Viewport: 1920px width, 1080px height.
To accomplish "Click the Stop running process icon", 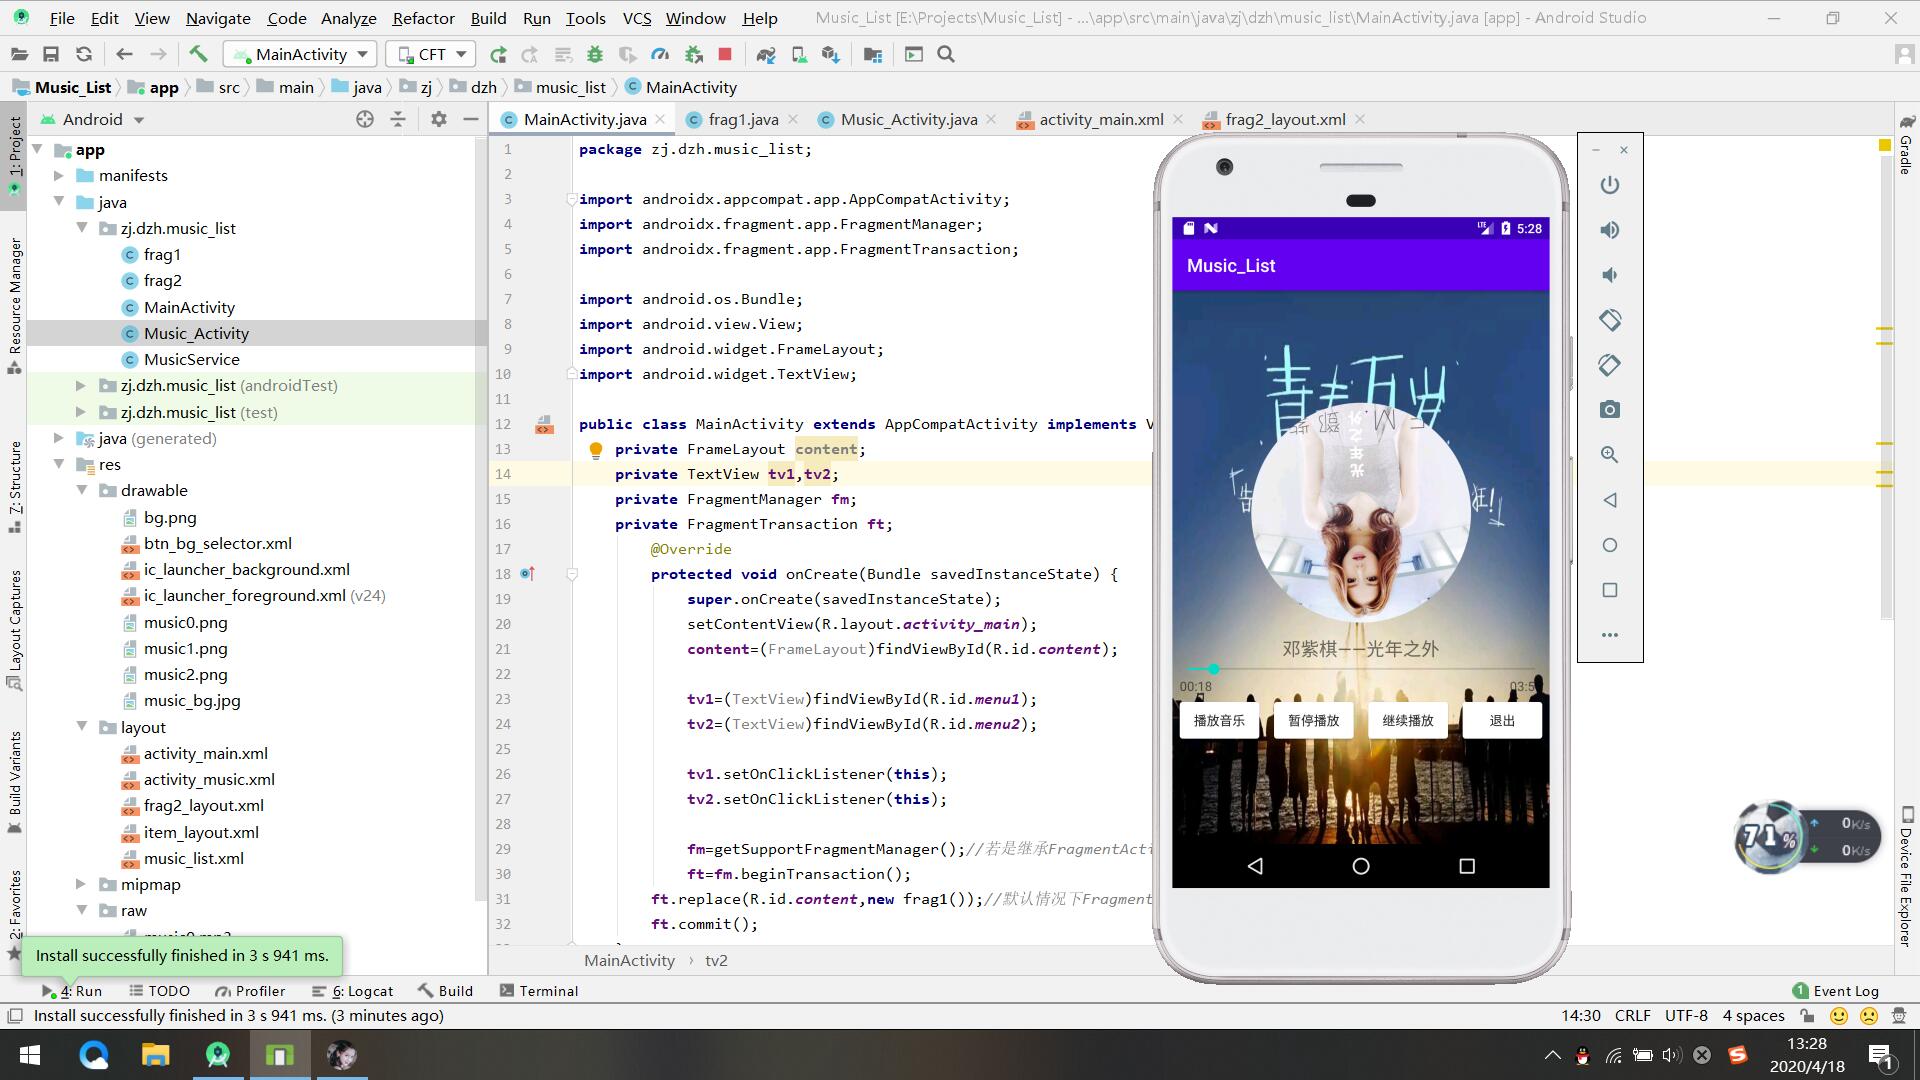I will (x=725, y=54).
